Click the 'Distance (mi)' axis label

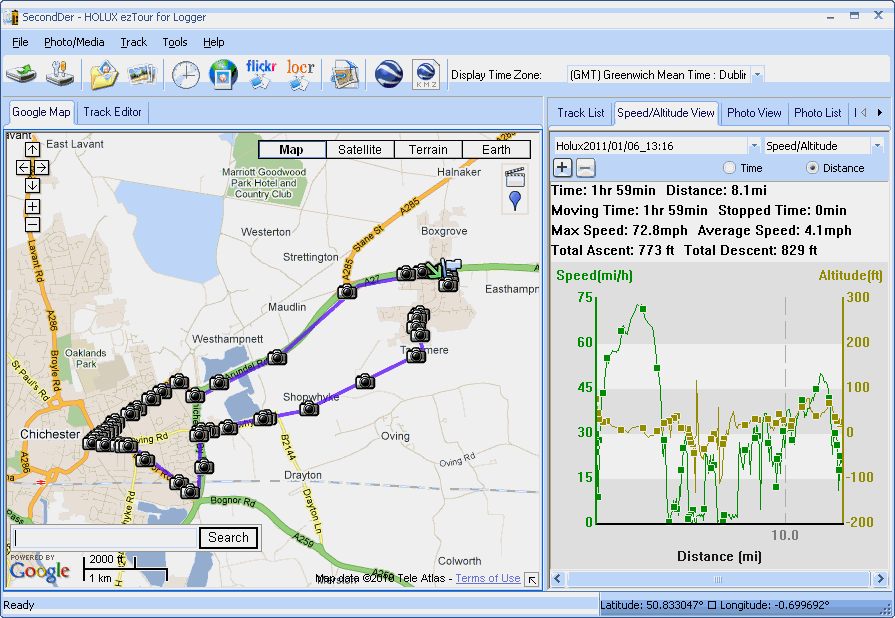point(719,556)
